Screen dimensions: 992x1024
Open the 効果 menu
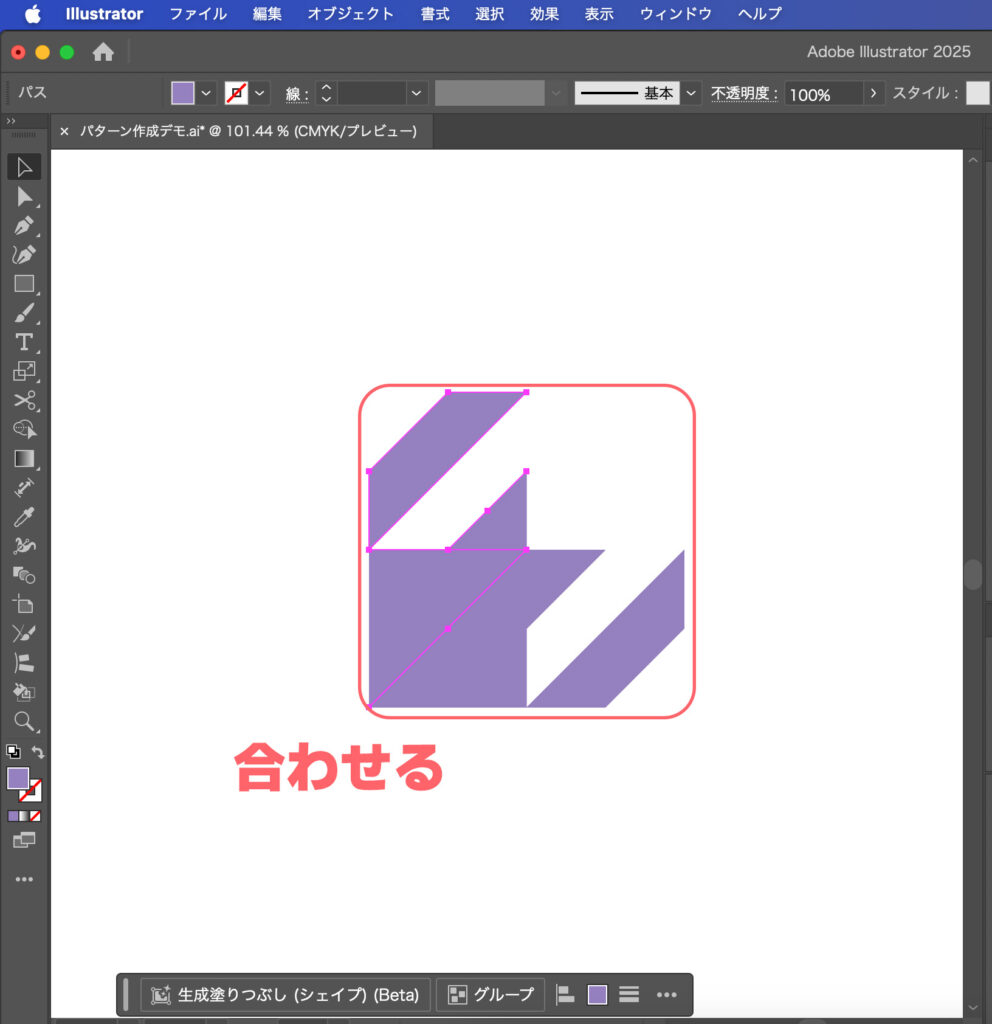click(x=544, y=14)
